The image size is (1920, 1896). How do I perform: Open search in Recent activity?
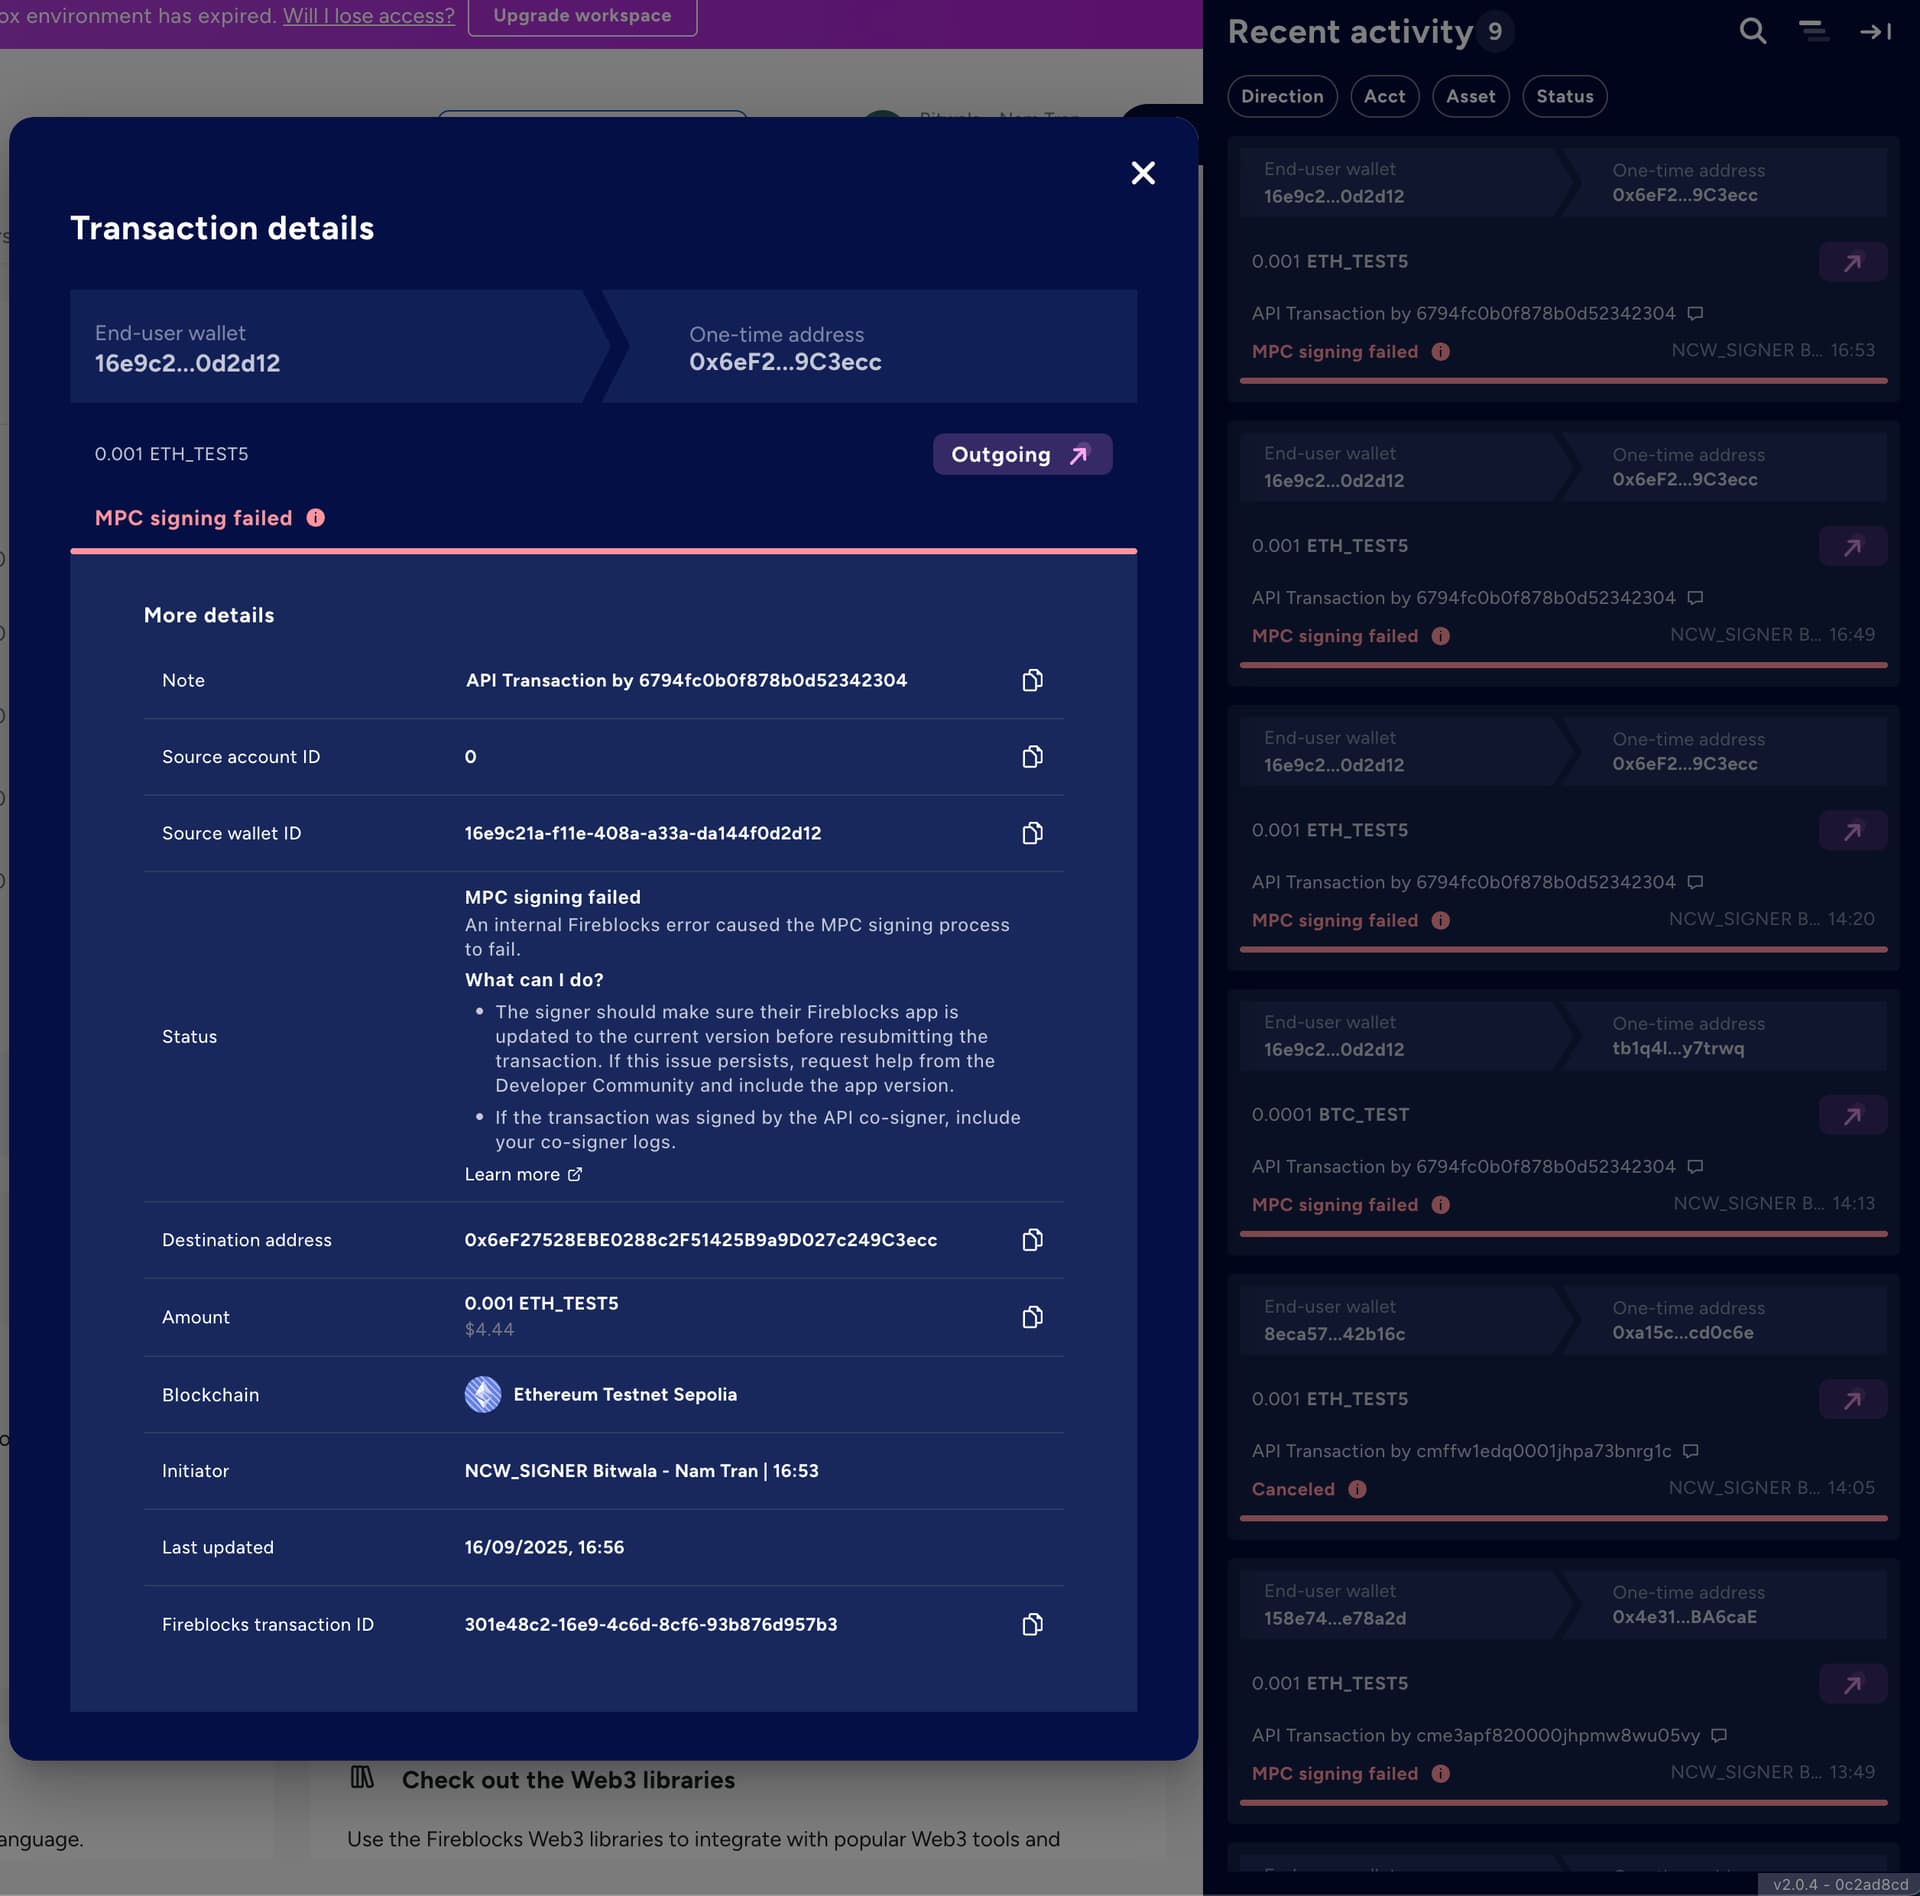(1752, 32)
